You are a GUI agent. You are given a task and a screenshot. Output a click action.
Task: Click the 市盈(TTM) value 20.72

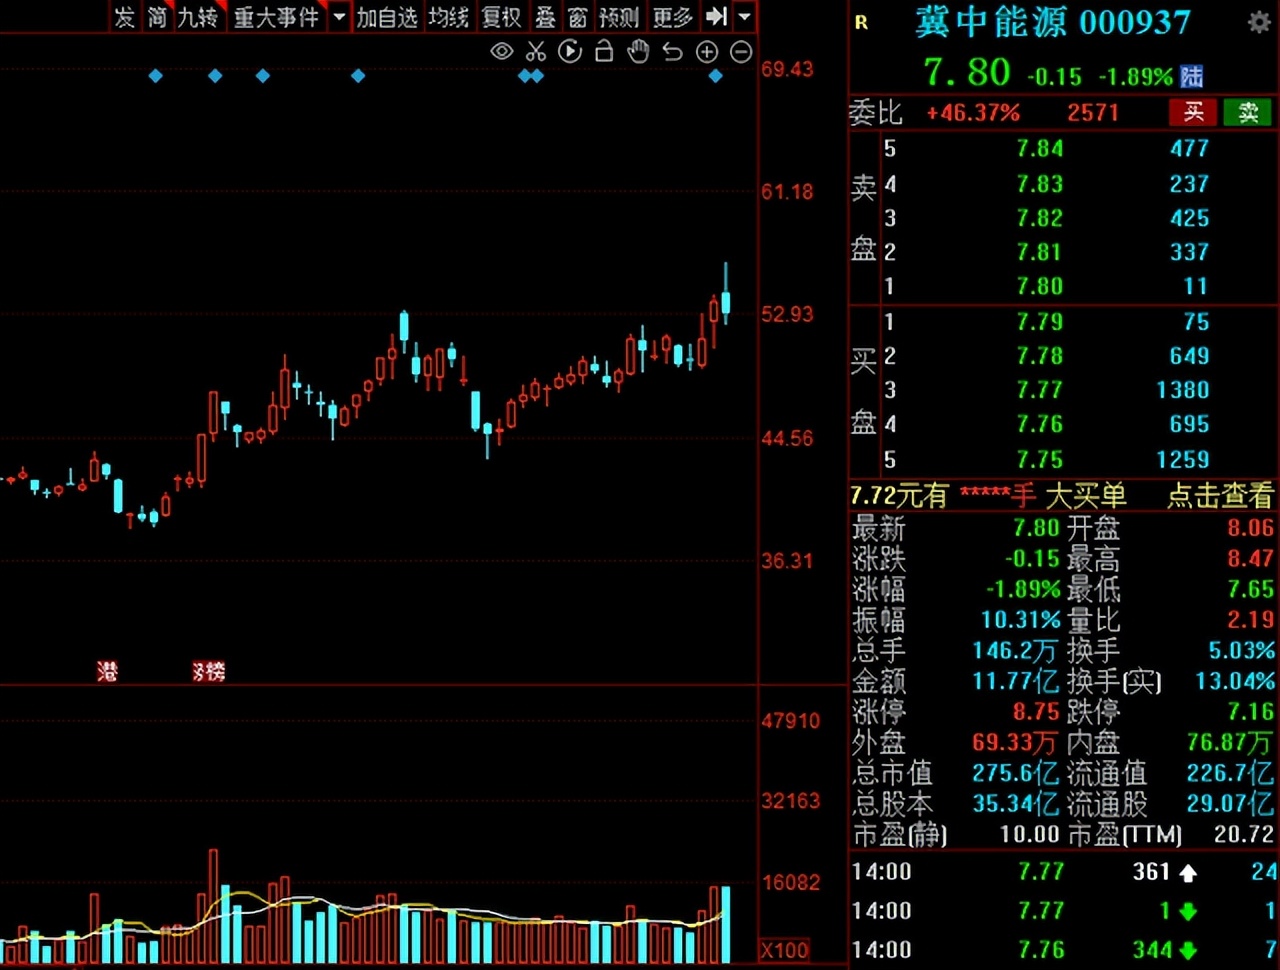[1244, 834]
